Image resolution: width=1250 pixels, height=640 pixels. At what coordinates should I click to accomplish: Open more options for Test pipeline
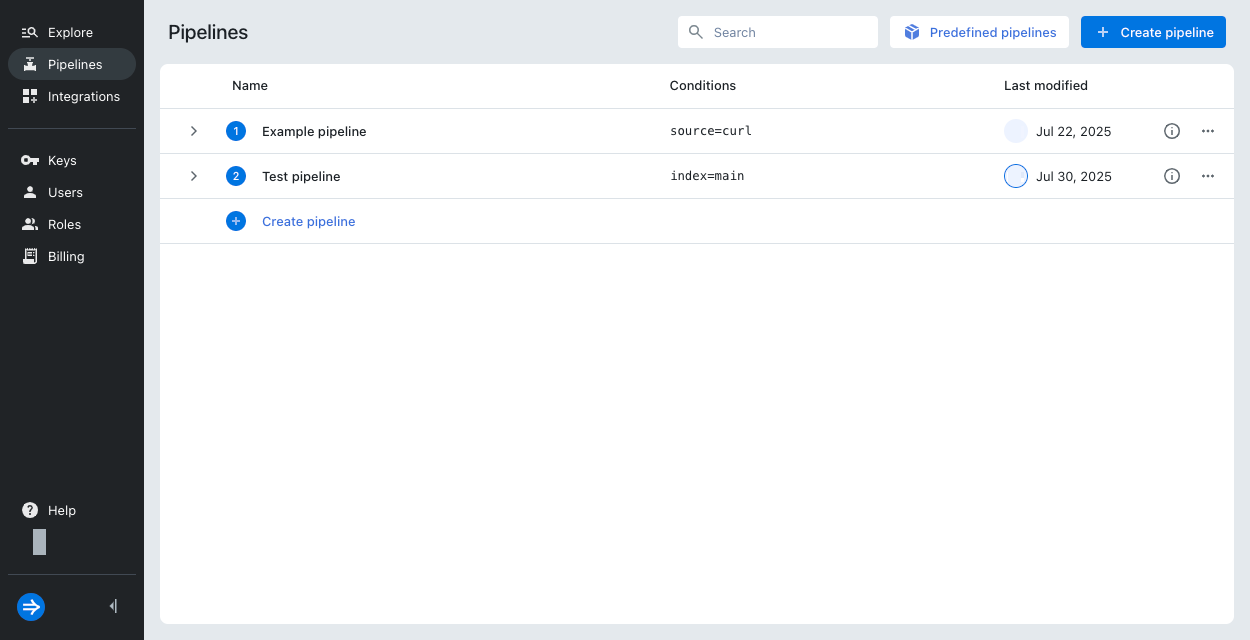(1208, 176)
